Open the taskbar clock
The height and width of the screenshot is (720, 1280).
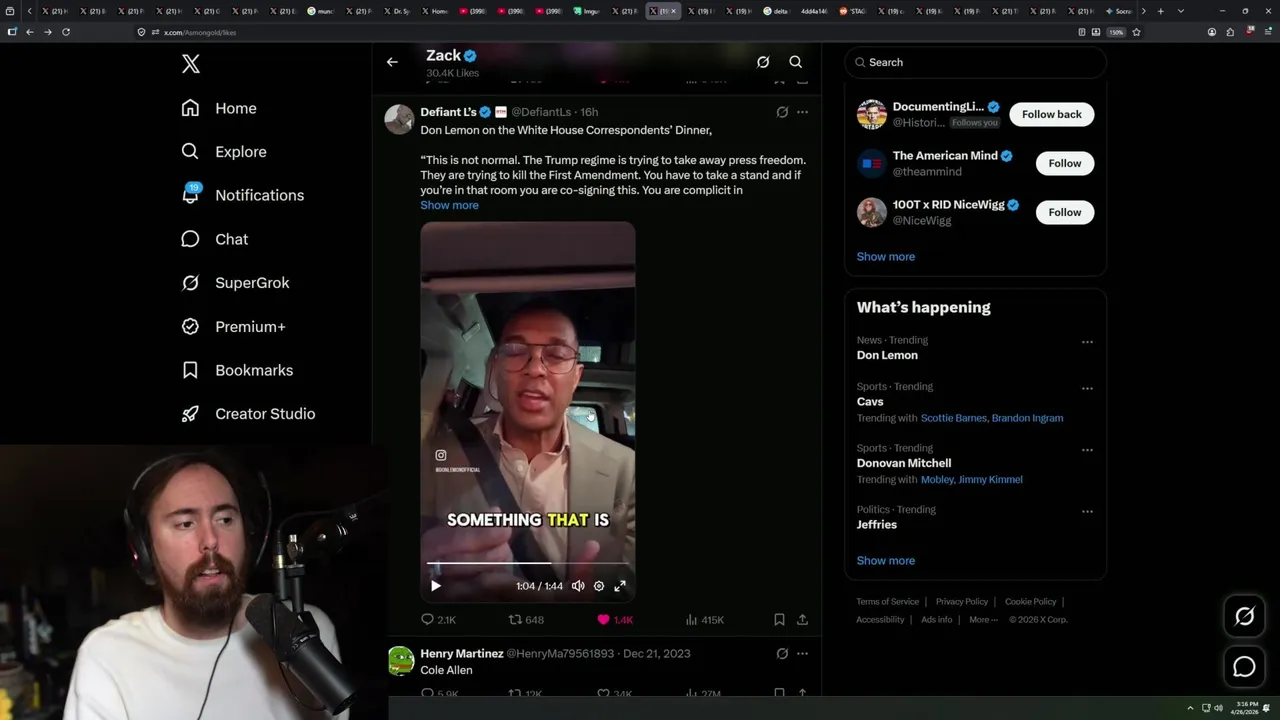(1247, 708)
